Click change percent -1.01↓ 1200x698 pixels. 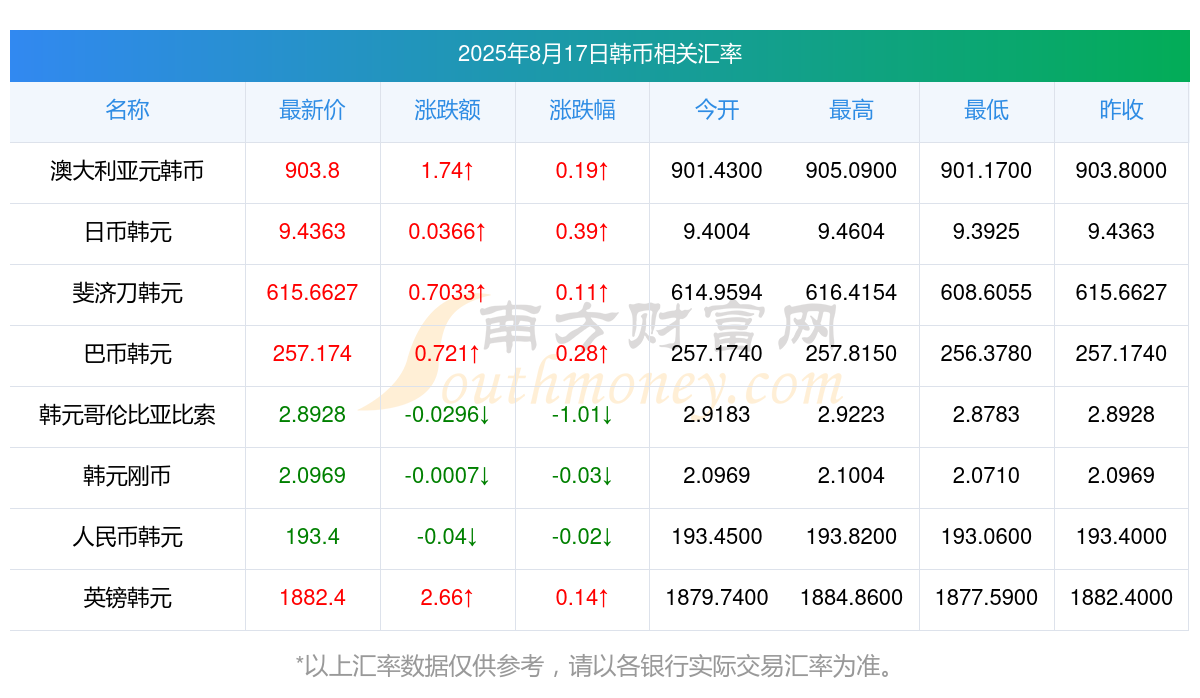coord(582,415)
